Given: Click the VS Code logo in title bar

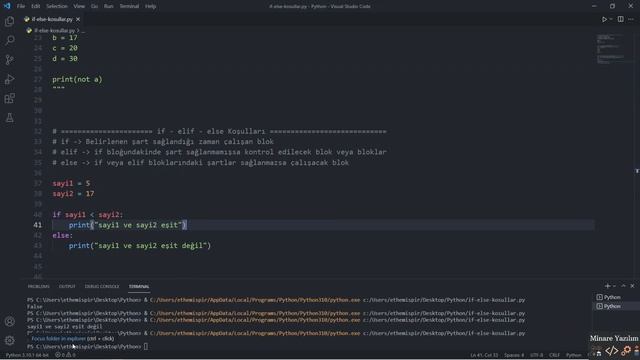Looking at the screenshot, I should point(7,6).
